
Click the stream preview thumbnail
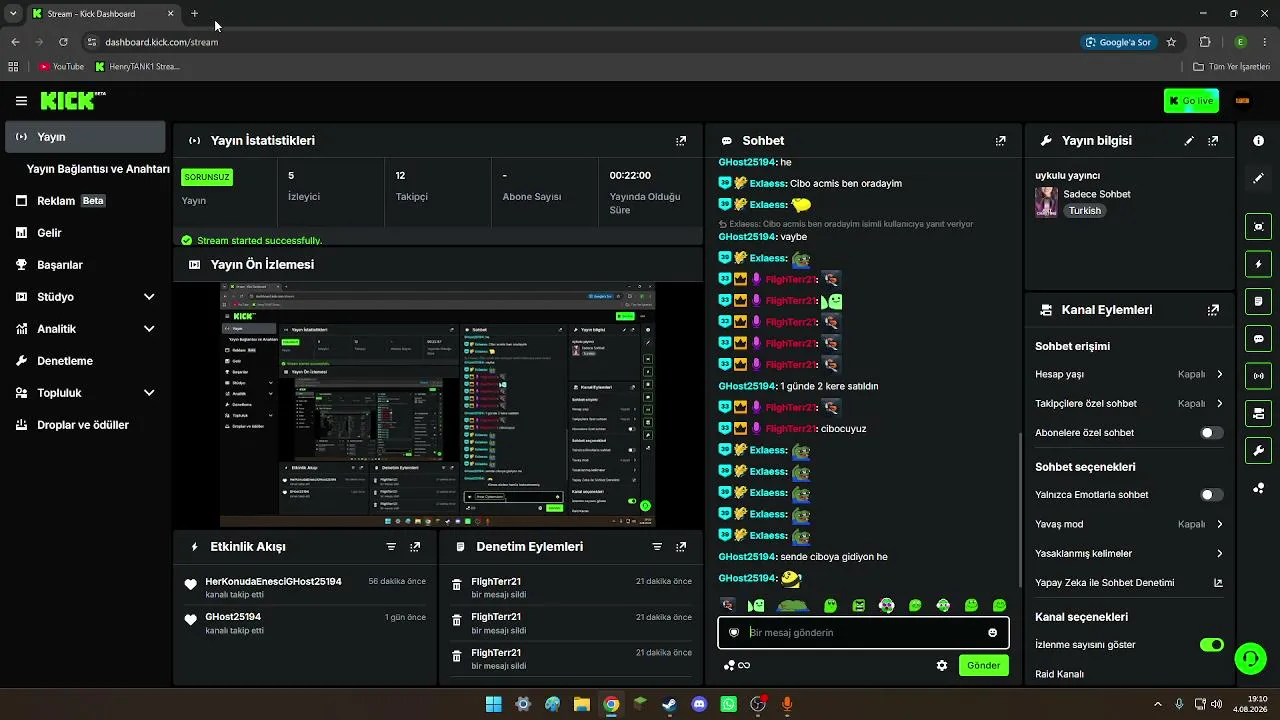tap(438, 404)
